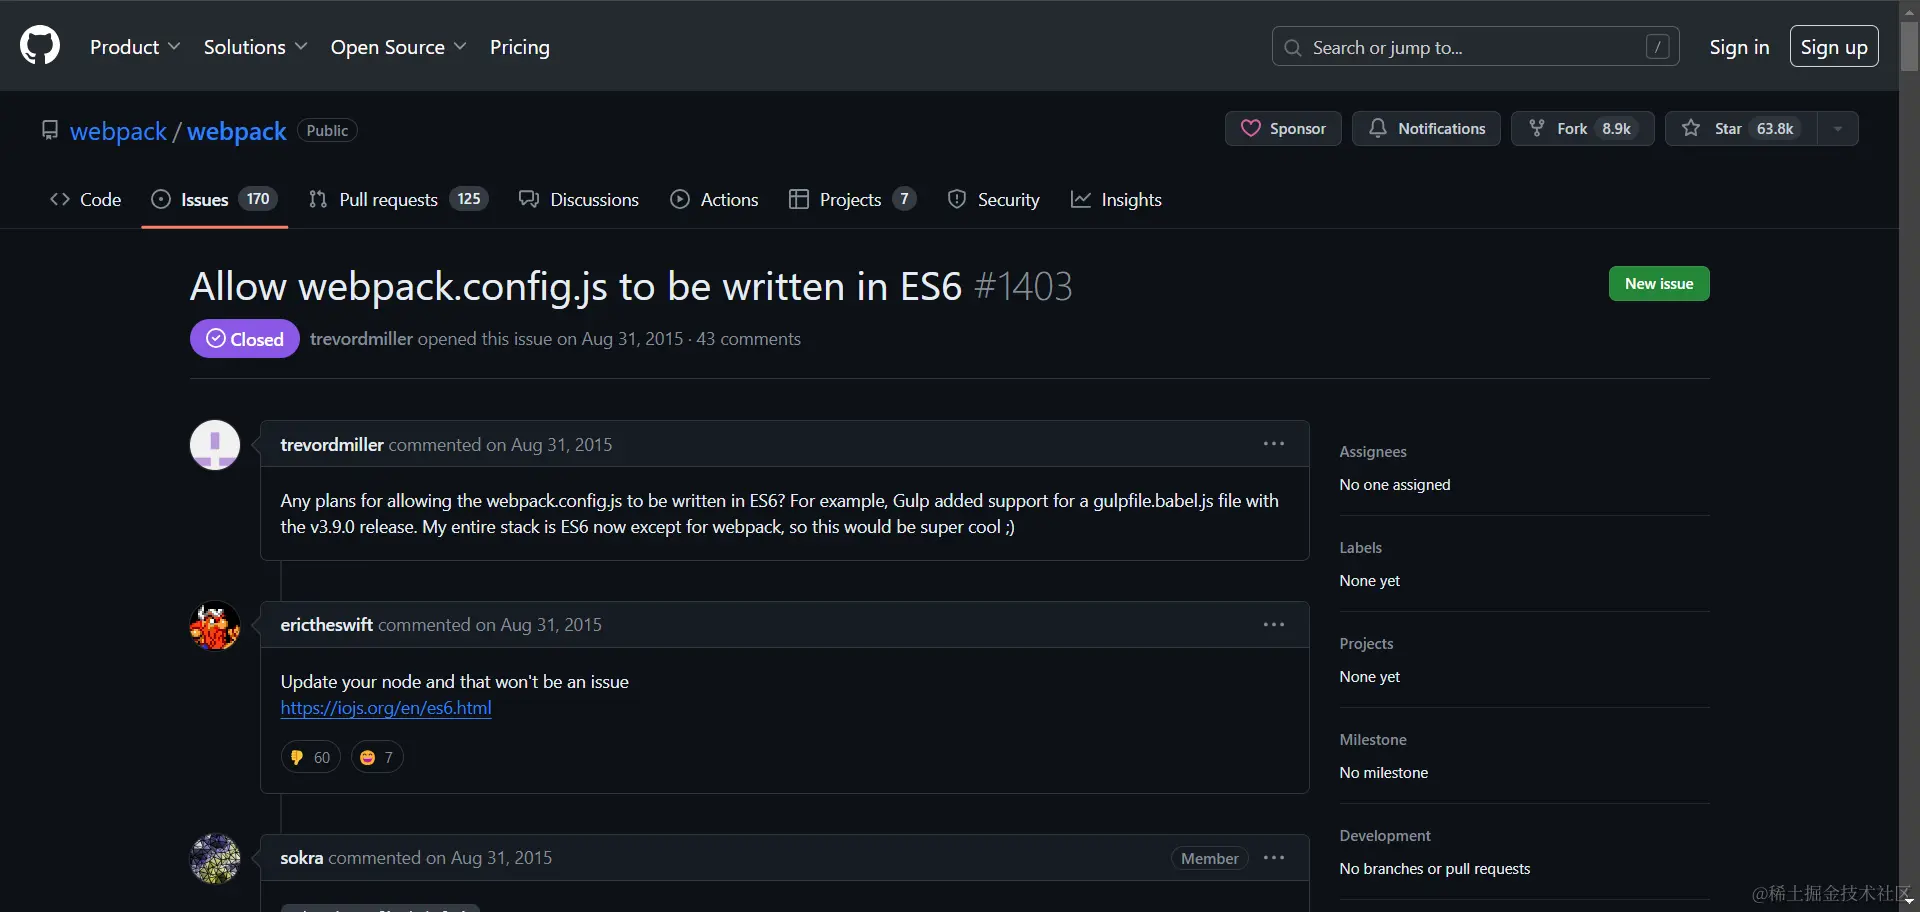Click erictheswift's avatar image
The image size is (1920, 912).
[215, 626]
